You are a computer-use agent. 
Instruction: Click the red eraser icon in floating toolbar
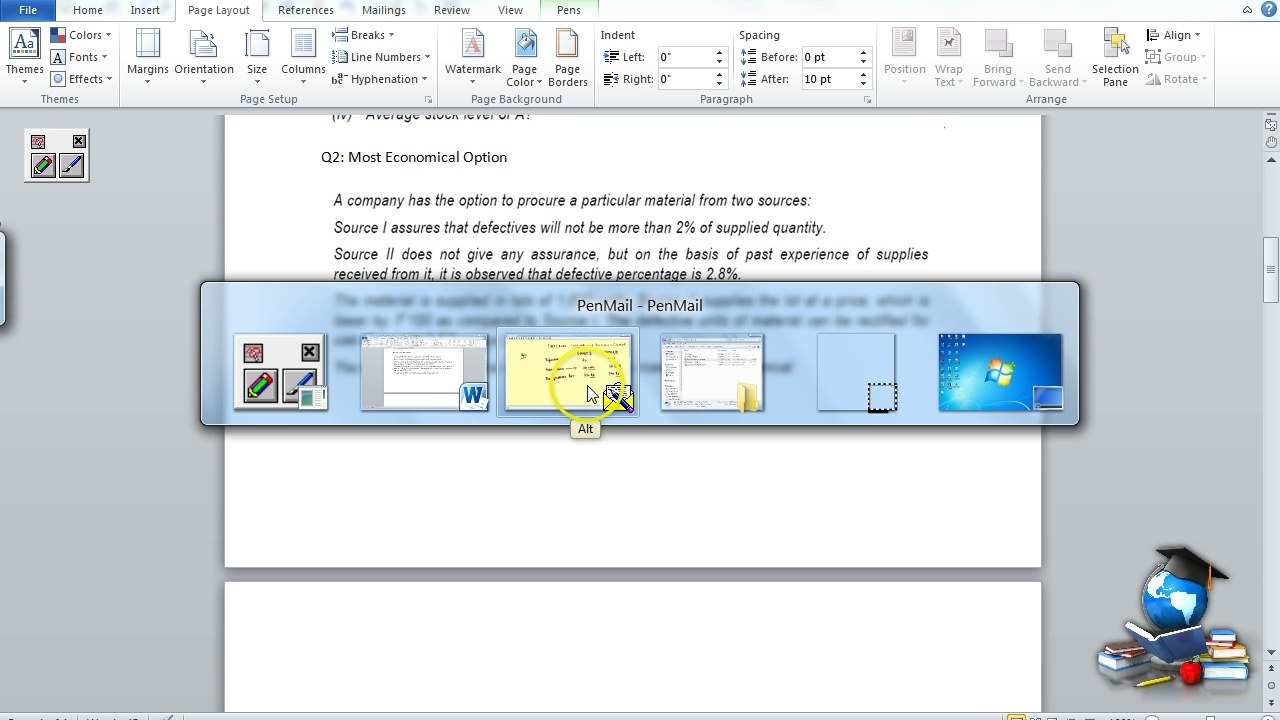[x=38, y=142]
